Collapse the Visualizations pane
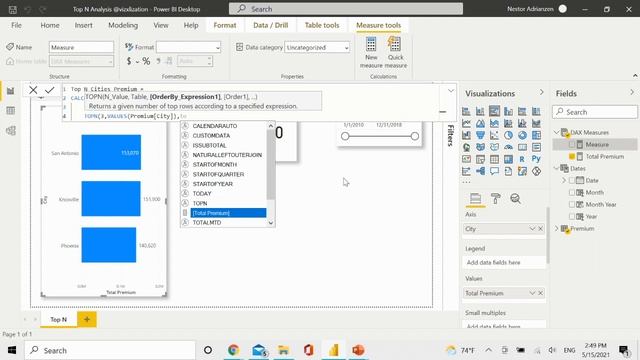This screenshot has height=360, width=640. tap(542, 93)
